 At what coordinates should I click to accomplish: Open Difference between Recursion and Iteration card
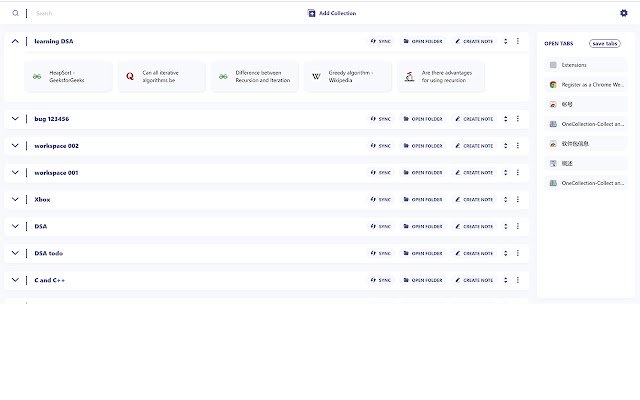255,76
